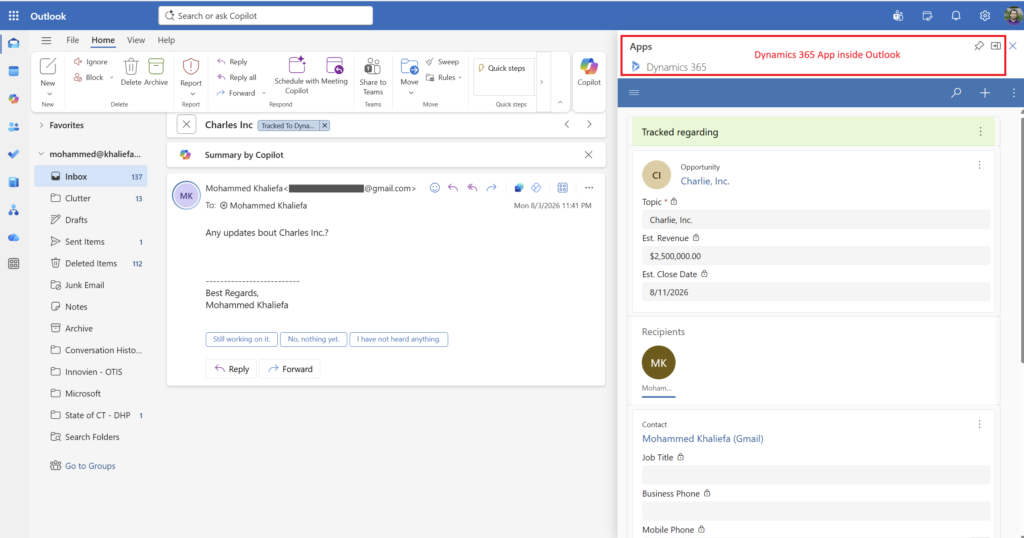Open hamburger menu in Dynamics 365 pane
Image resolution: width=1024 pixels, height=538 pixels.
tap(633, 93)
